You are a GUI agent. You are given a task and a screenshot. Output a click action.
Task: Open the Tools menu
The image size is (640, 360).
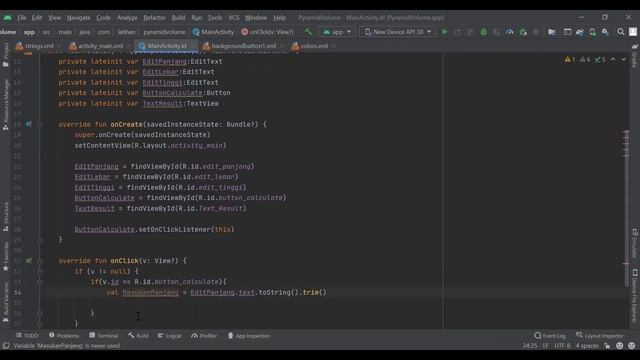pos(215,18)
